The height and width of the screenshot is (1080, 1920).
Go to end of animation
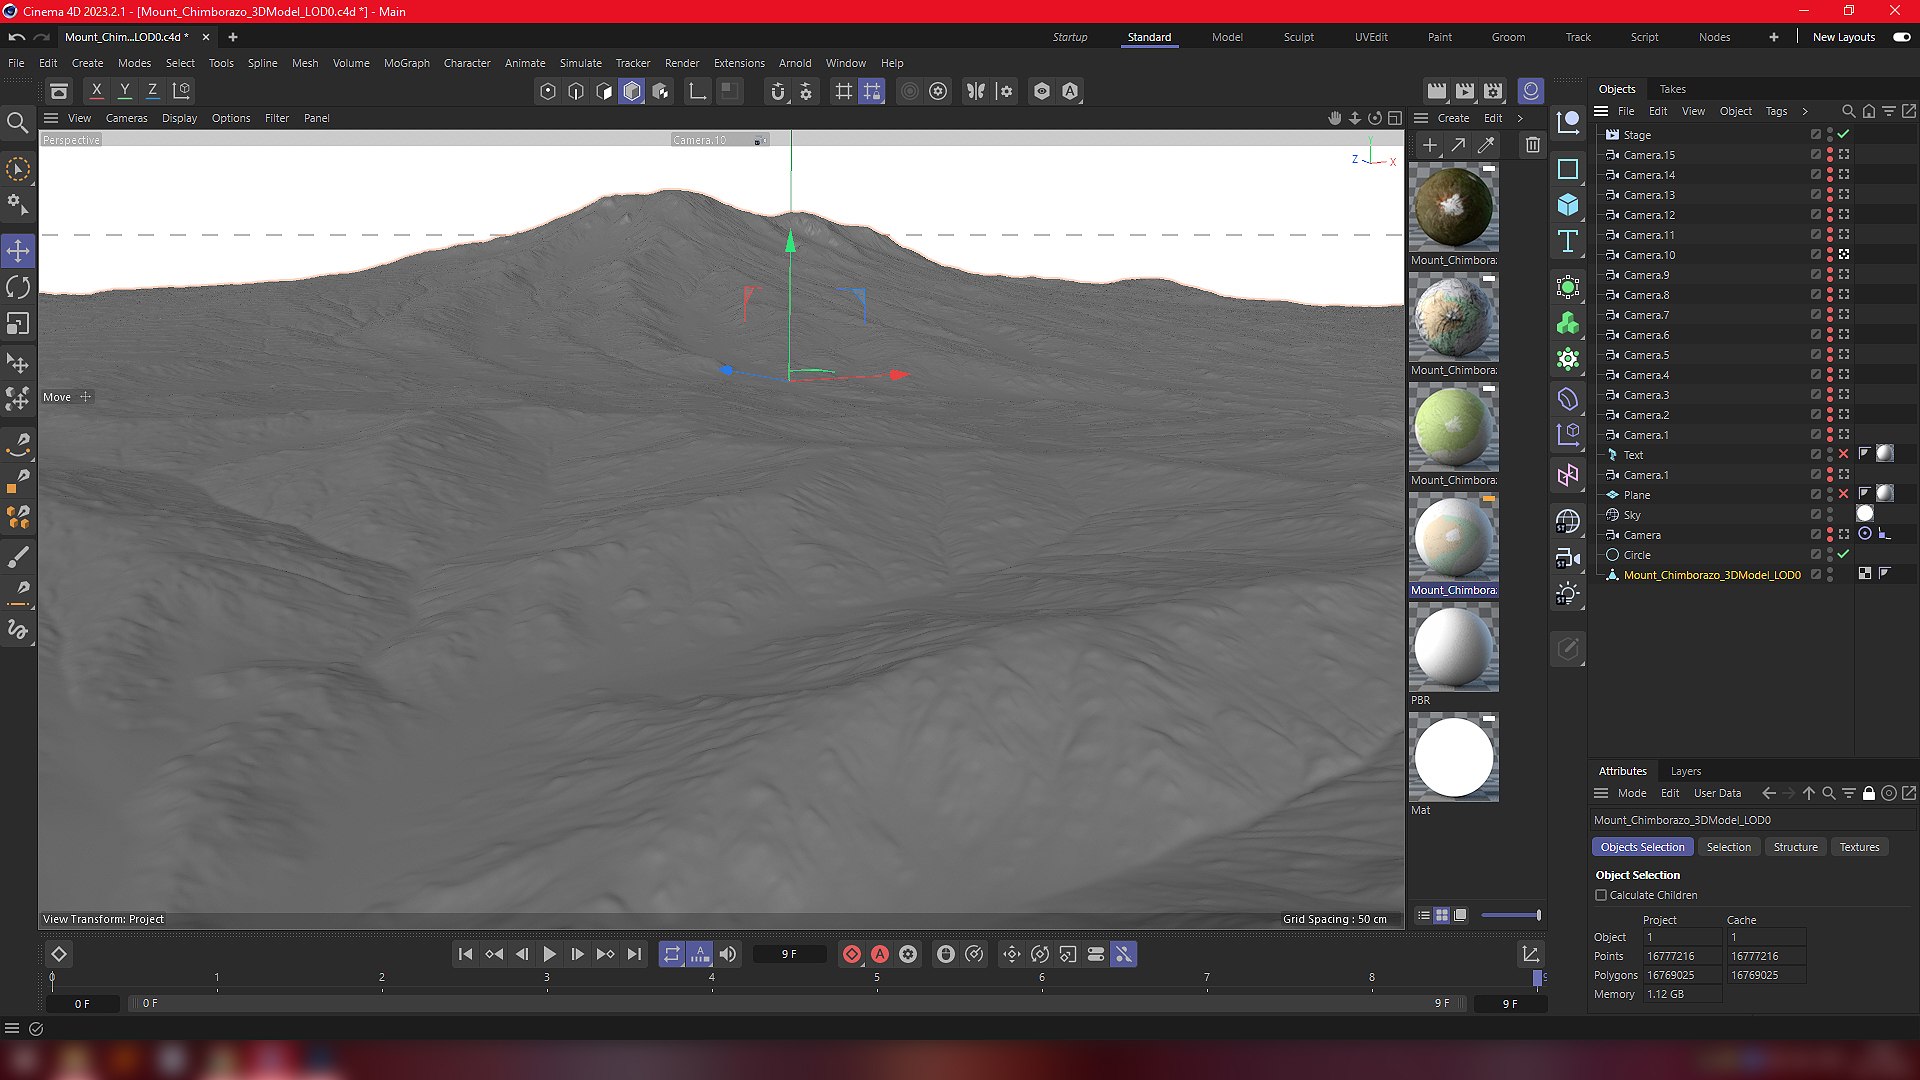634,954
